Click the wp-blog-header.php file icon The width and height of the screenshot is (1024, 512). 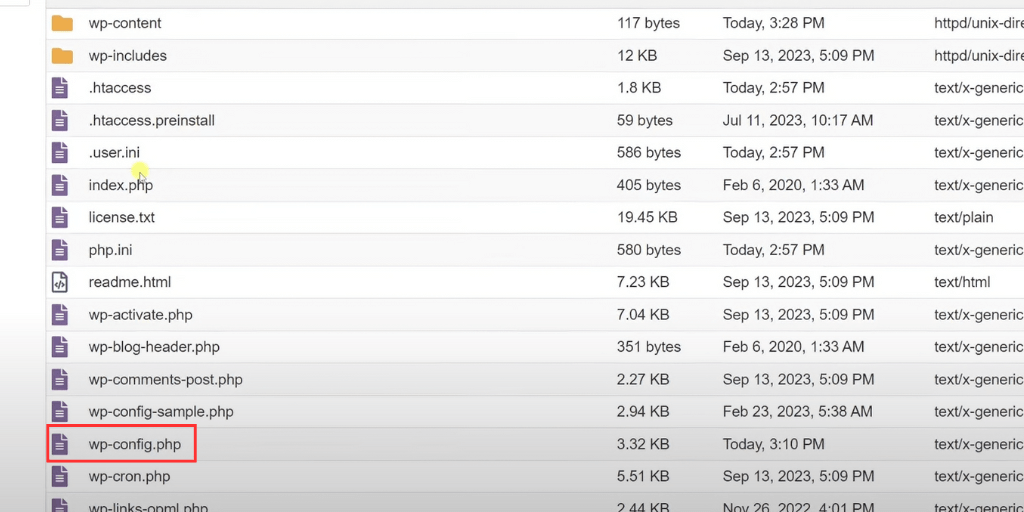tap(60, 347)
